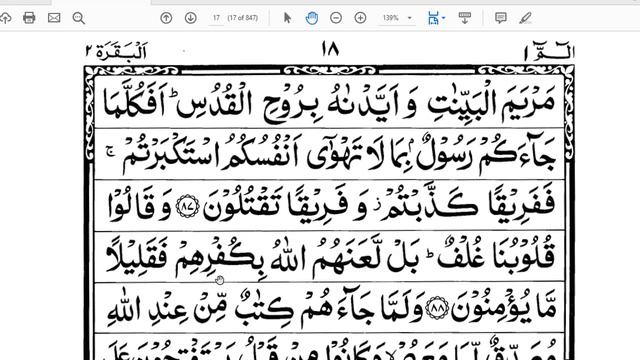
Task: Go to next page arrow
Action: [191, 18]
